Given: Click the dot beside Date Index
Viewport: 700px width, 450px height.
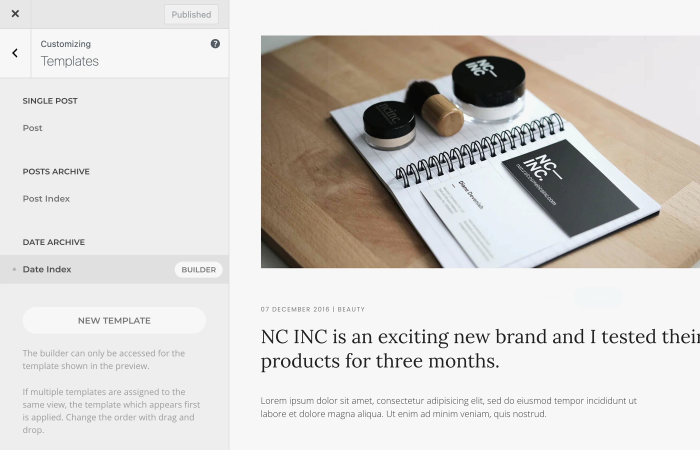Looking at the screenshot, I should coord(14,269).
